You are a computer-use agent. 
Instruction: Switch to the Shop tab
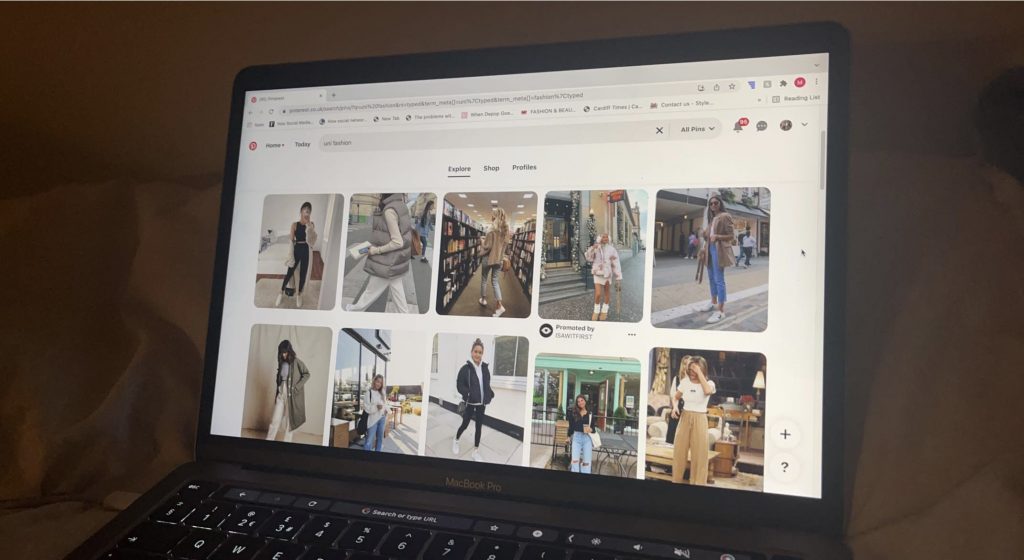point(491,168)
